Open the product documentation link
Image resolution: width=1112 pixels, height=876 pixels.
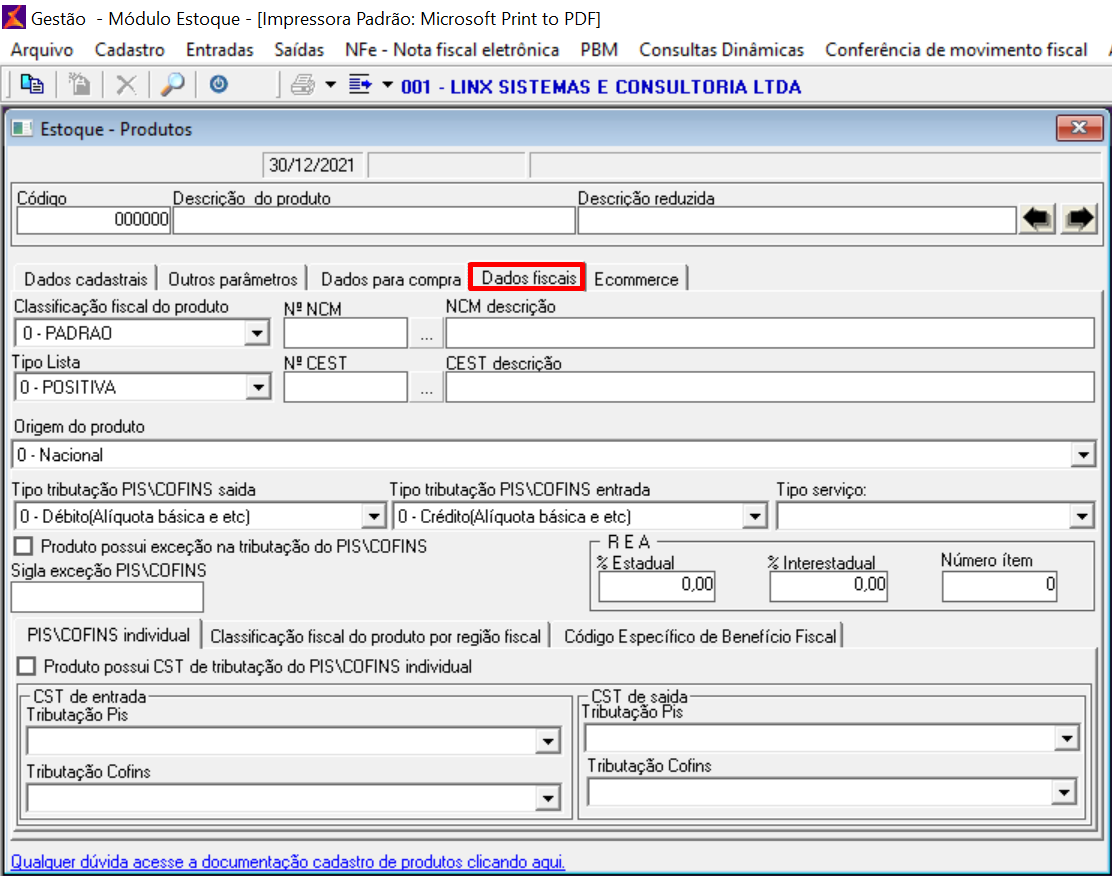(x=287, y=861)
